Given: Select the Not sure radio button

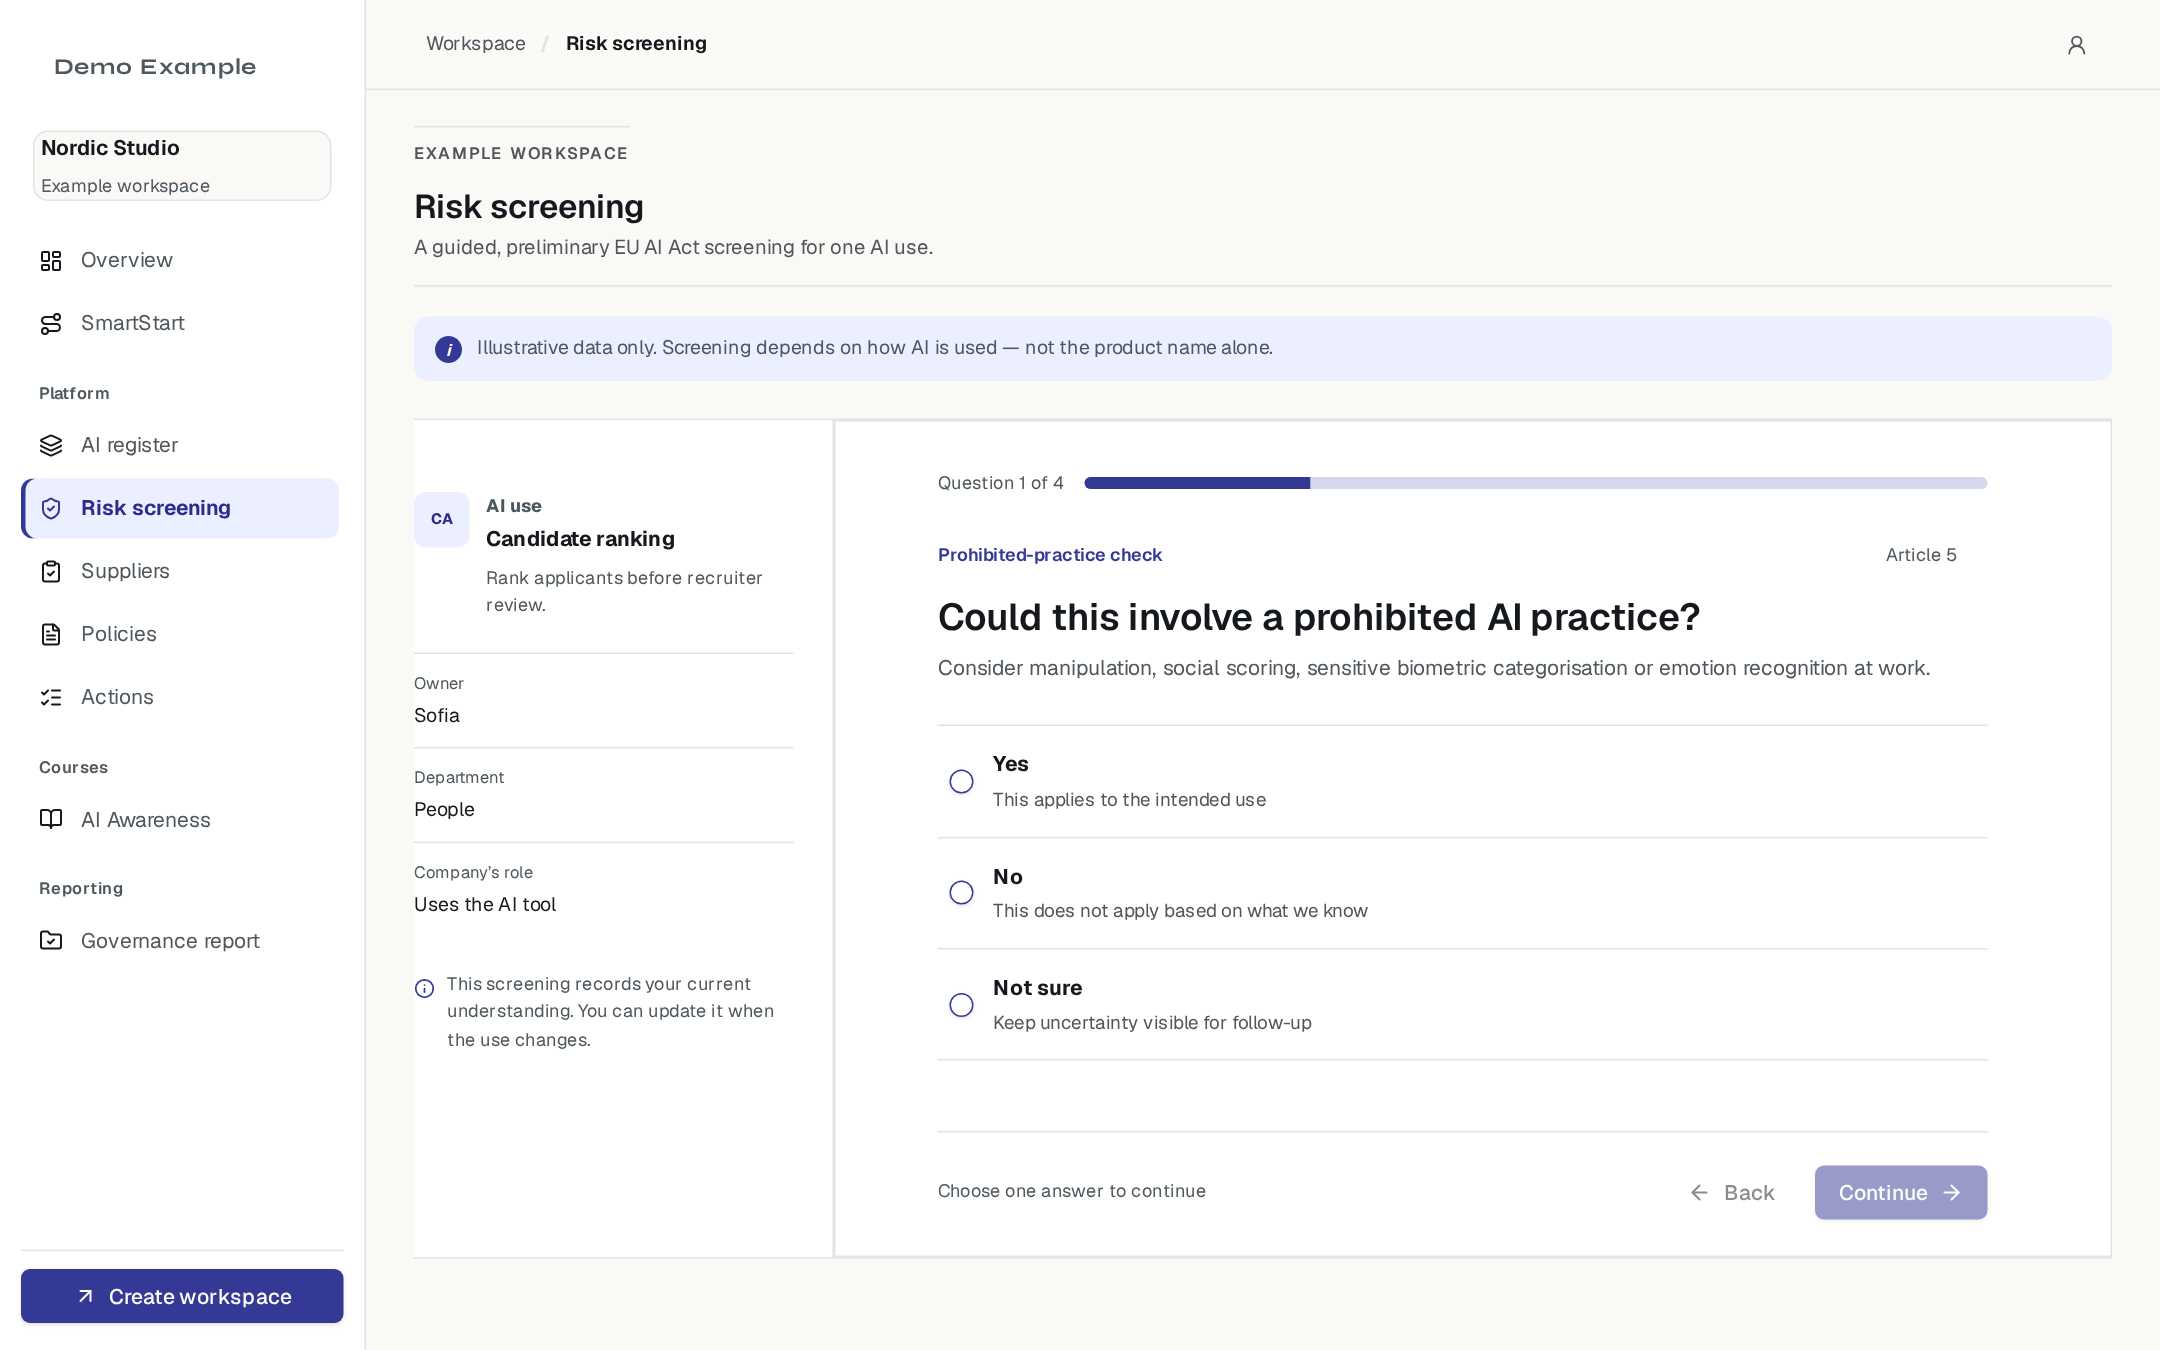Looking at the screenshot, I should tap(961, 1005).
